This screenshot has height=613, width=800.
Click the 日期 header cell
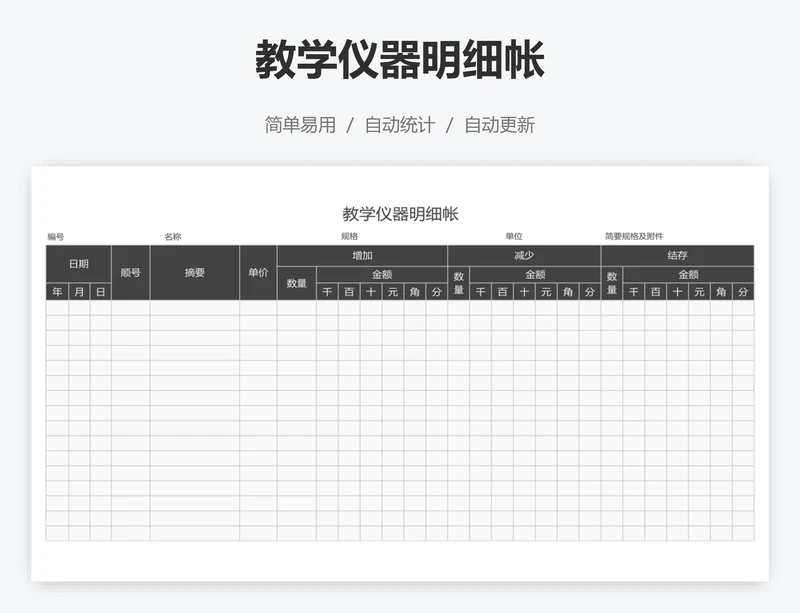(x=79, y=264)
